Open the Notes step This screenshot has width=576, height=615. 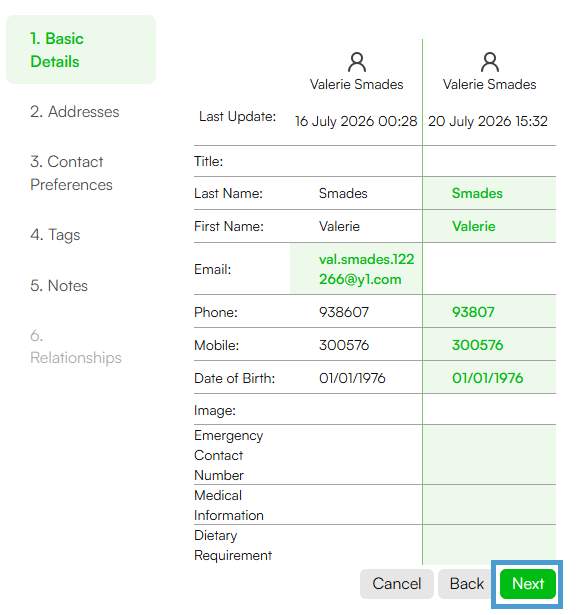pyautogui.click(x=59, y=286)
